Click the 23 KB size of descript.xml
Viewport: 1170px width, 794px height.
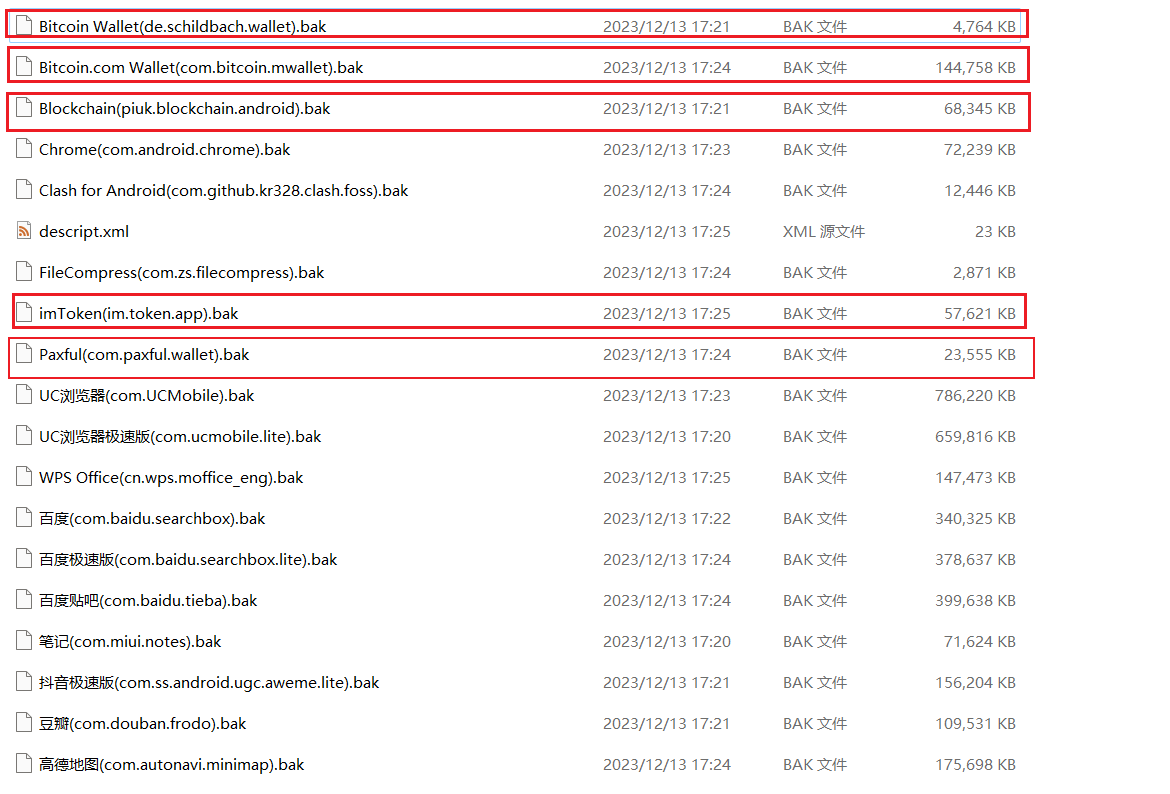point(995,232)
